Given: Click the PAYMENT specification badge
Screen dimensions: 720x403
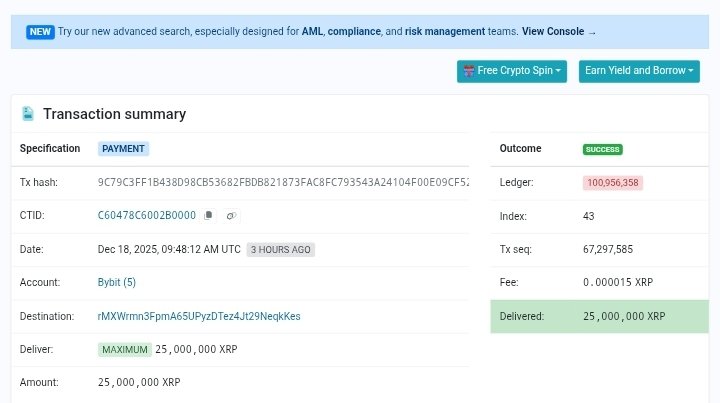Looking at the screenshot, I should 123,149.
